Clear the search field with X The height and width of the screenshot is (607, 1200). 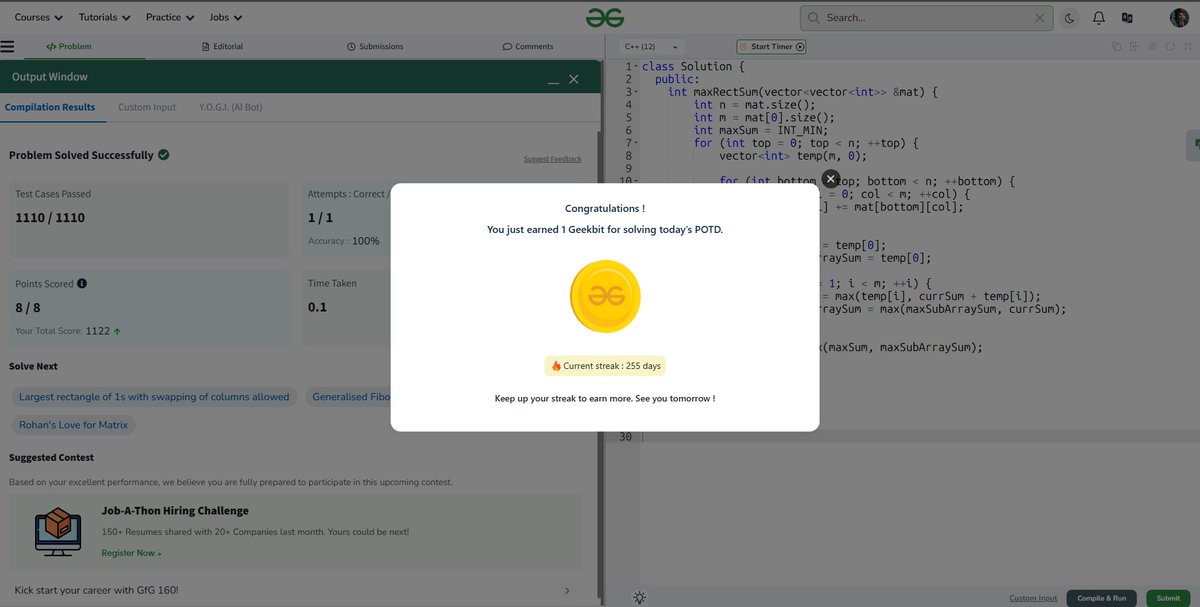pyautogui.click(x=1040, y=17)
